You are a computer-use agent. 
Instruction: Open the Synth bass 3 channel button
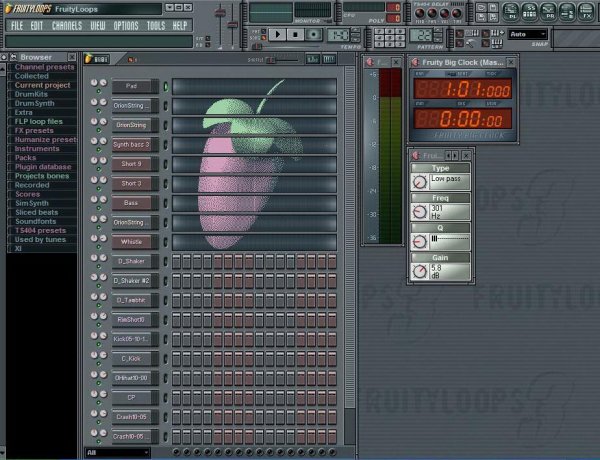point(132,145)
